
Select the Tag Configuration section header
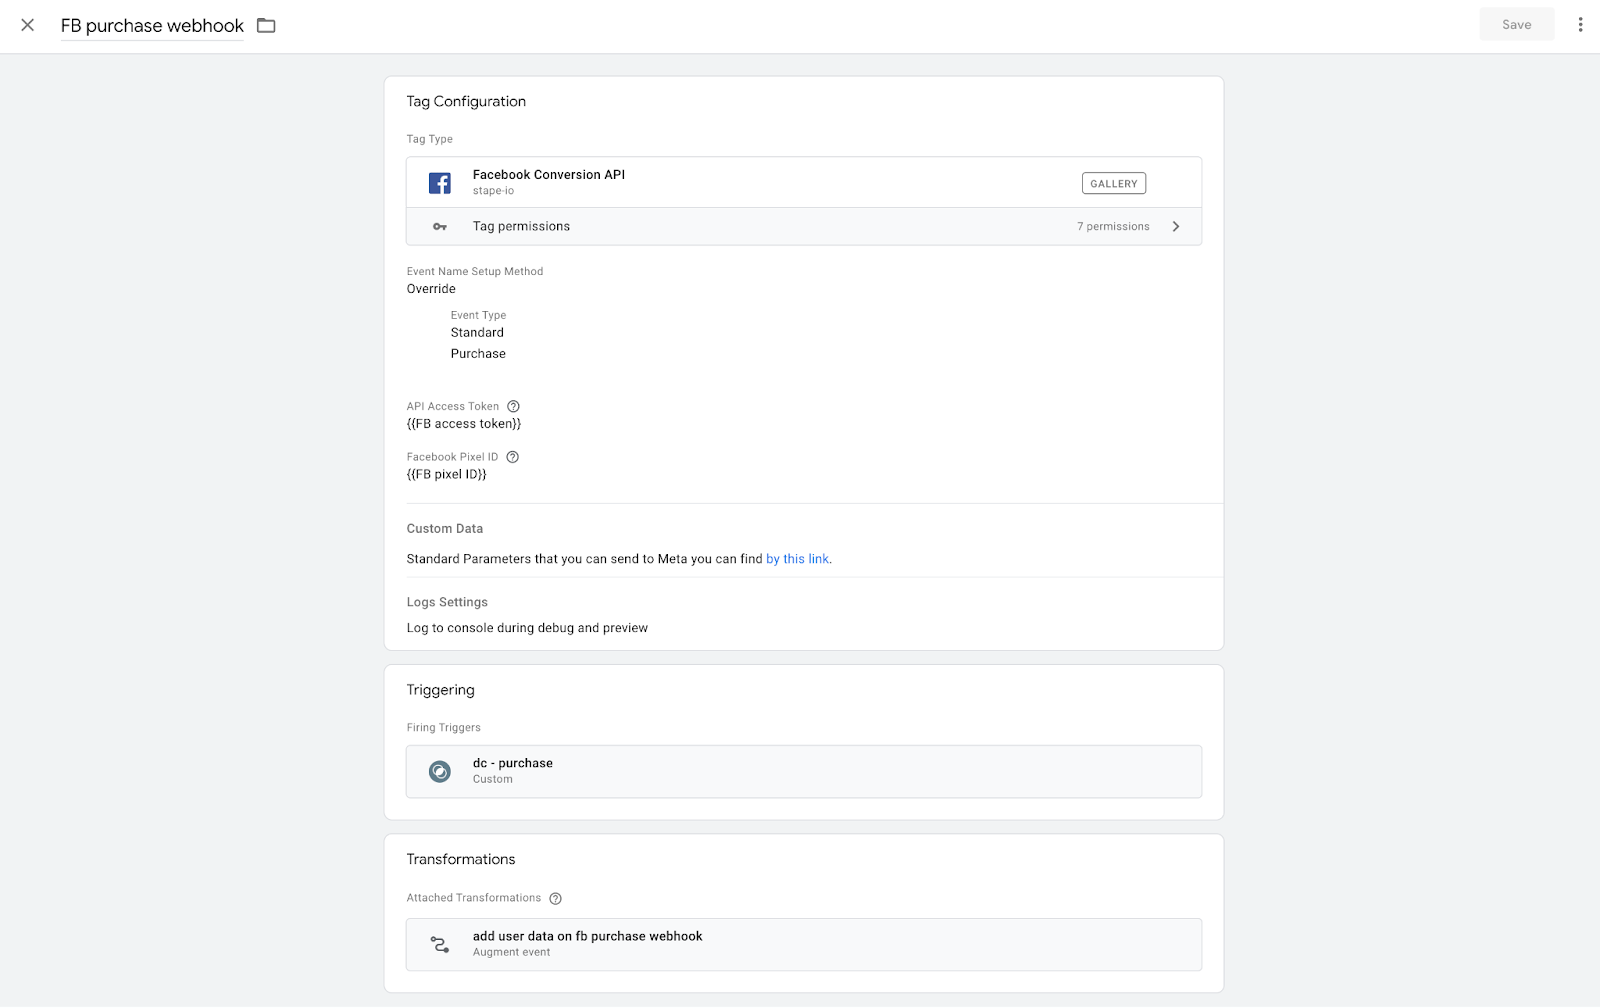pos(466,101)
